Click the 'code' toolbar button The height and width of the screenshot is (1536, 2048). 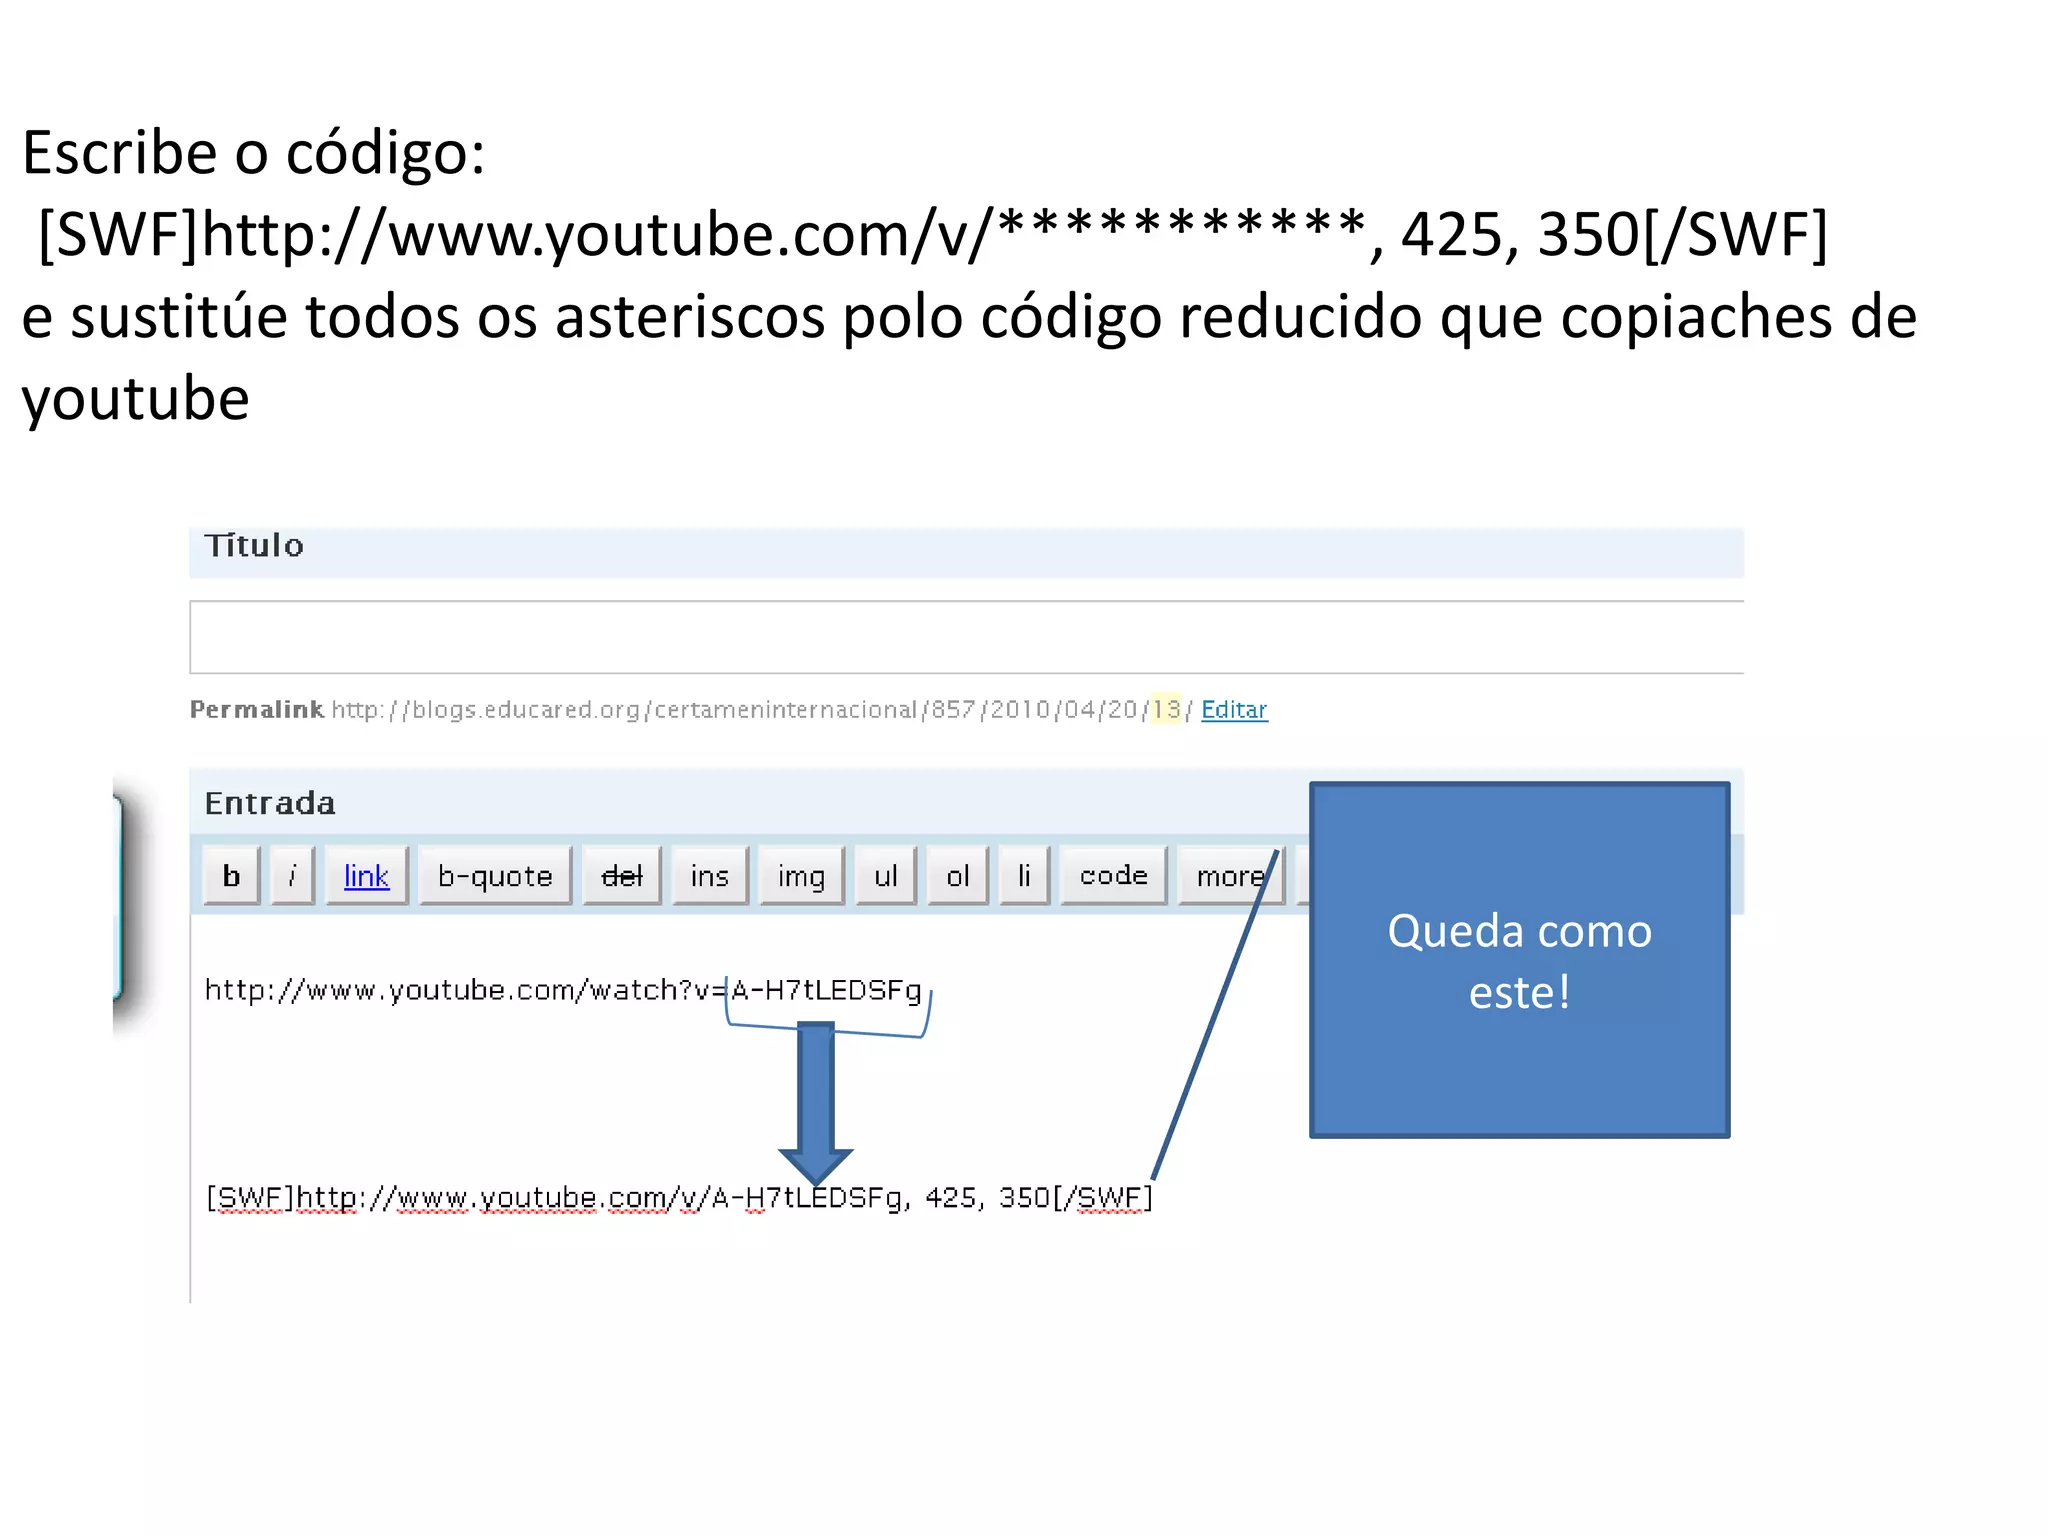[x=1114, y=876]
